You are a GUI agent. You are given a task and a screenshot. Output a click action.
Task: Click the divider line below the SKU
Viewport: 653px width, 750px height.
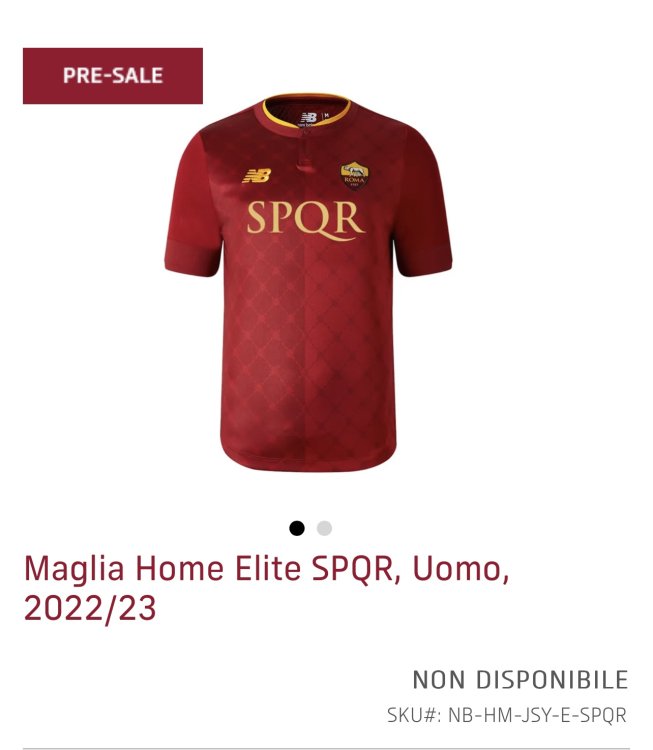tap(326, 749)
